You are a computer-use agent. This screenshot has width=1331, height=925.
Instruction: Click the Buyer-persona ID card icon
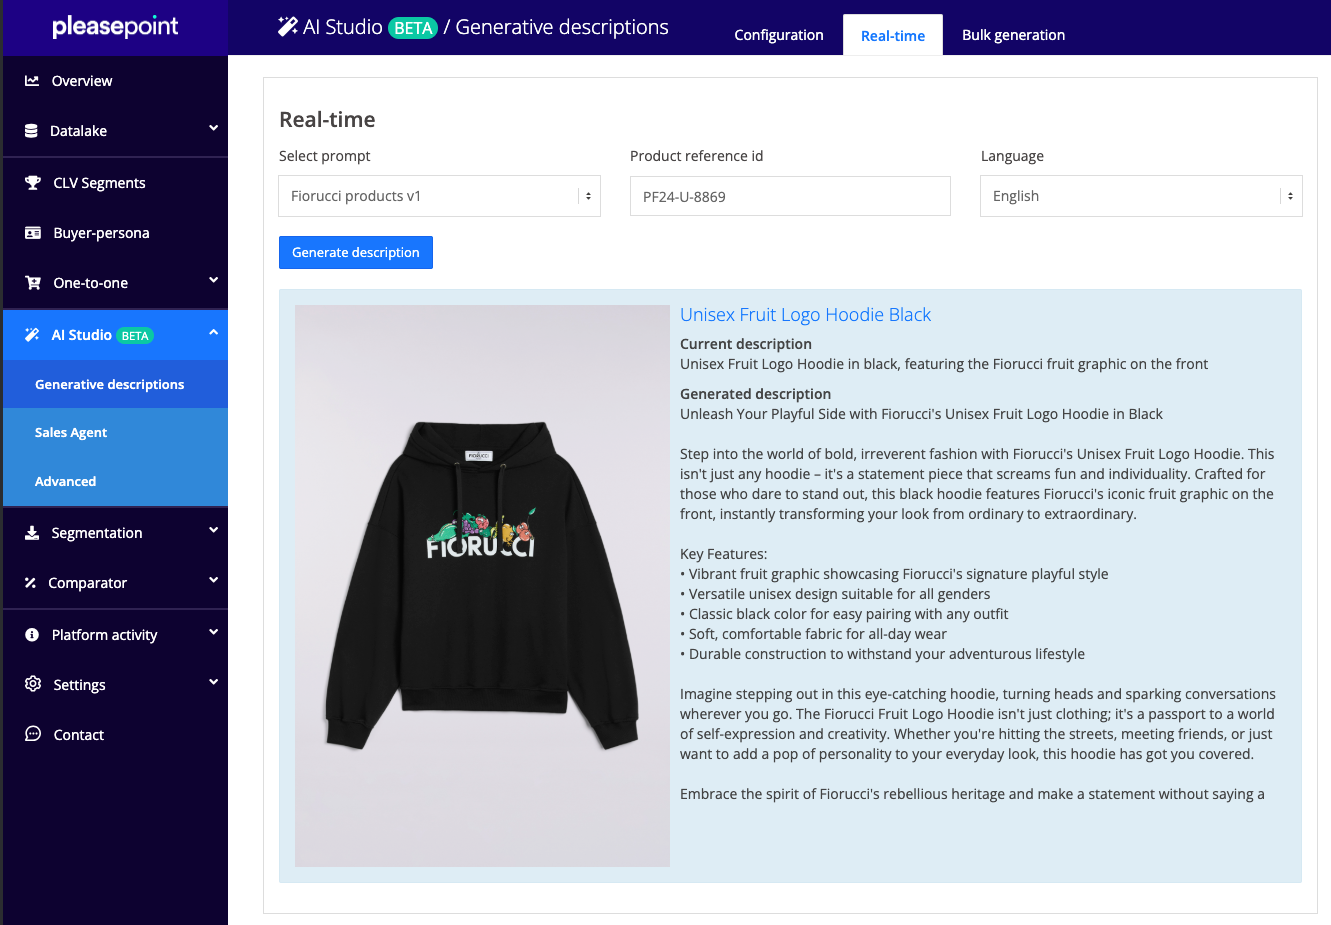click(x=33, y=233)
